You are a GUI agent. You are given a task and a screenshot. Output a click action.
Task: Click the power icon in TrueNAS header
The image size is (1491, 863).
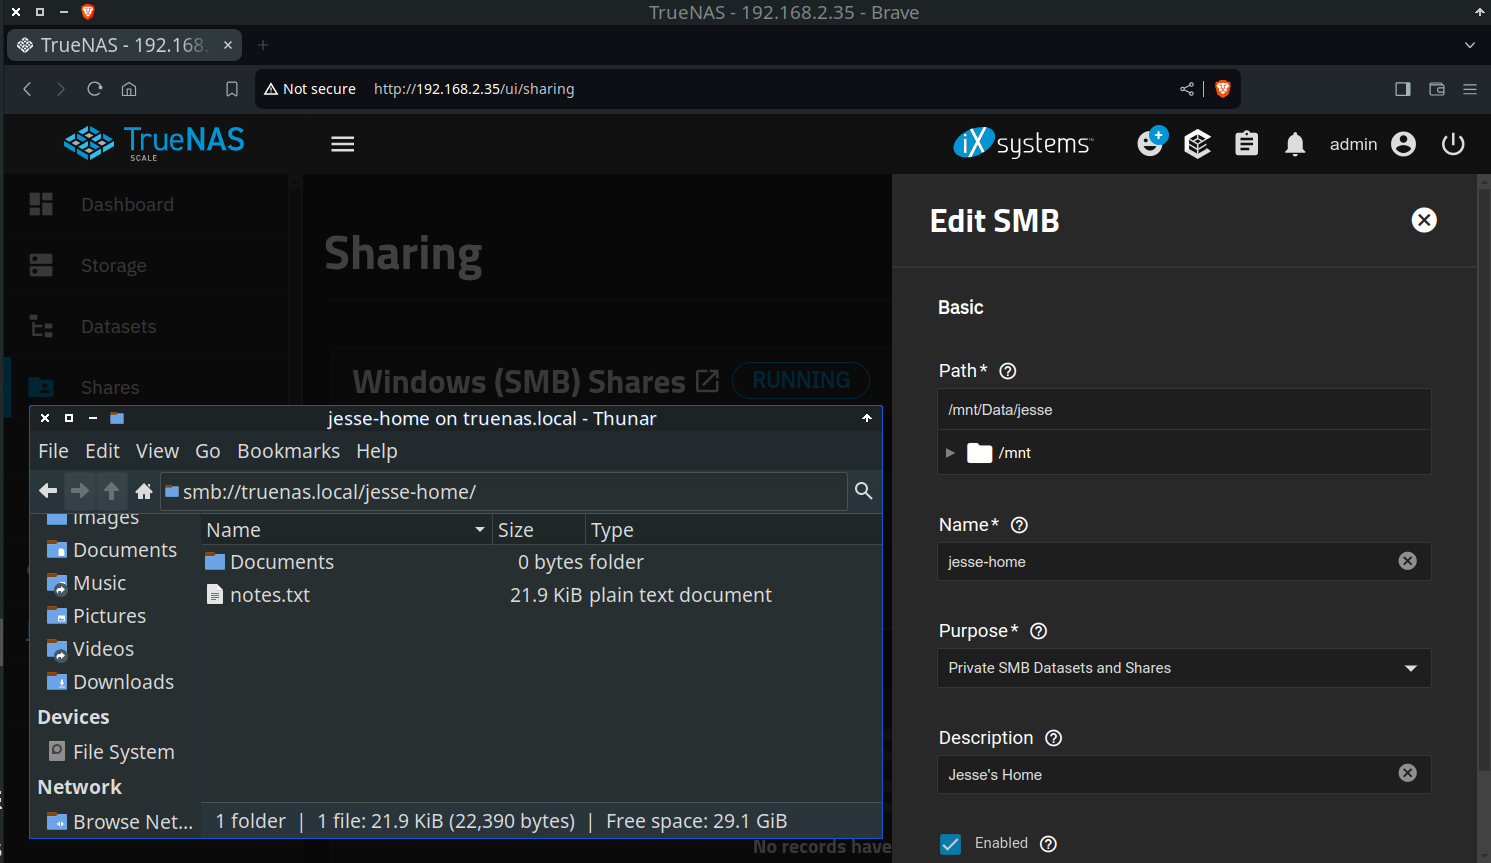[x=1453, y=144]
